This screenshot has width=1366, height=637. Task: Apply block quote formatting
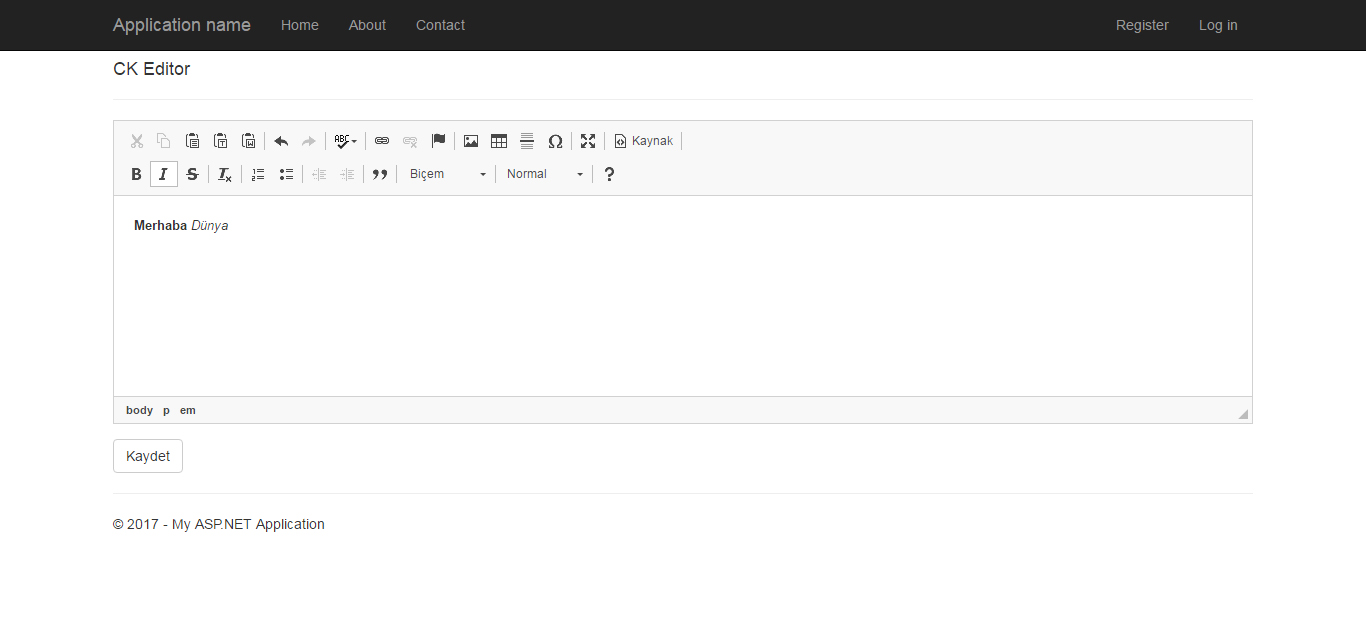380,174
